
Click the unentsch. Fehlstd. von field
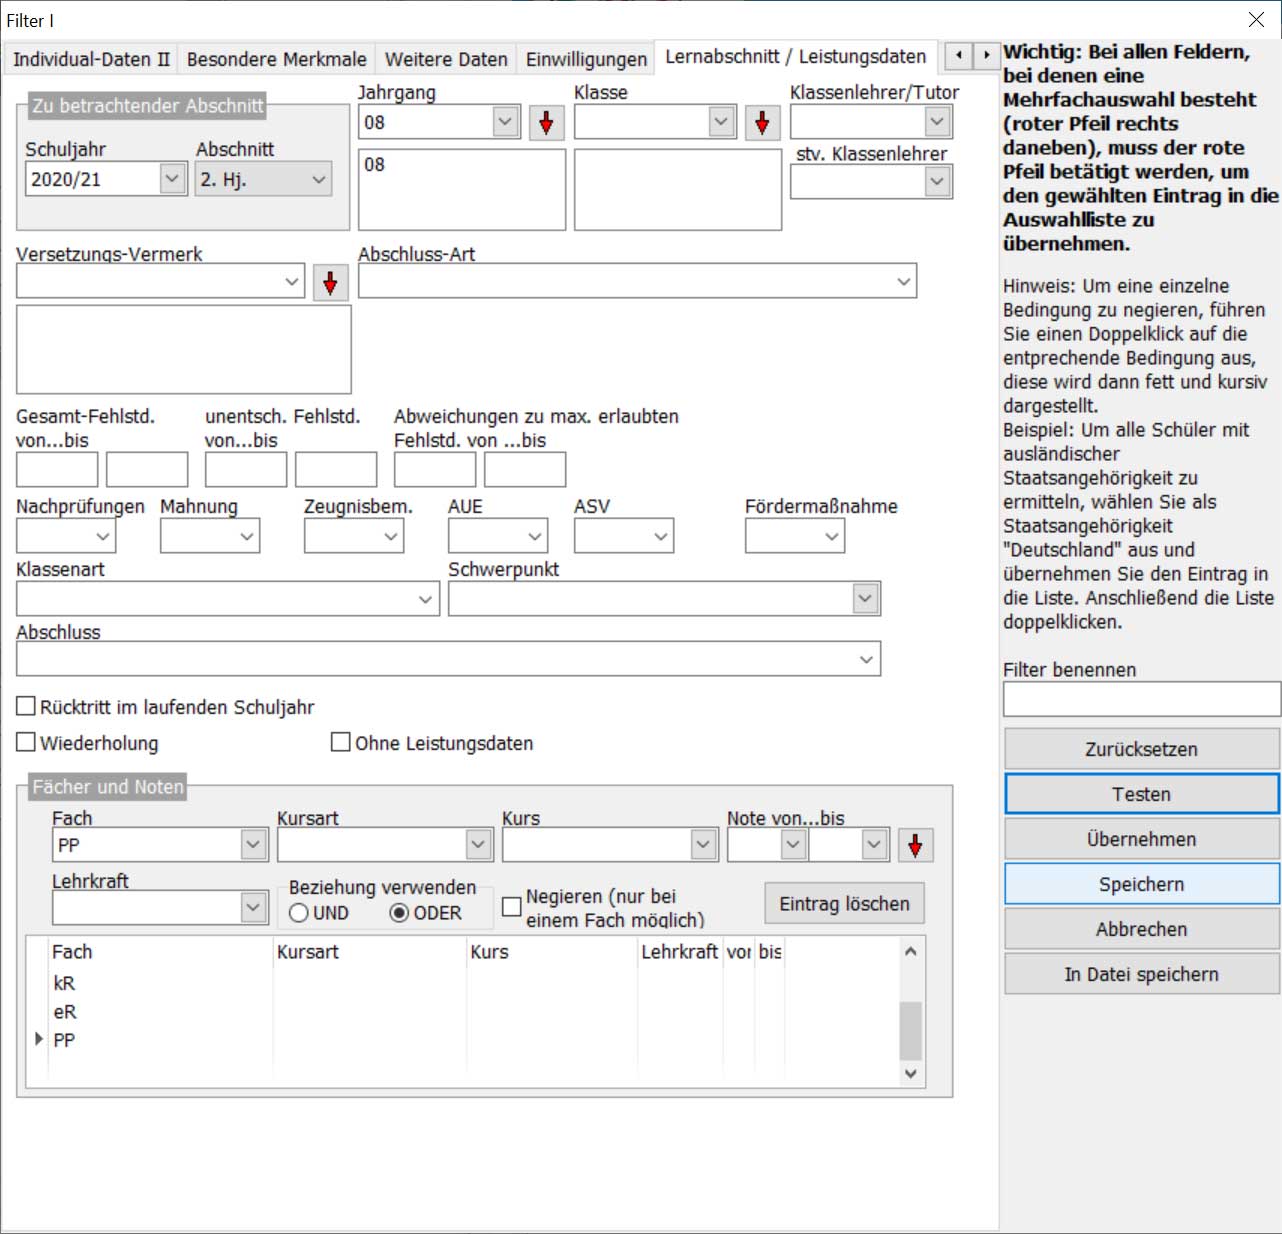tap(246, 469)
